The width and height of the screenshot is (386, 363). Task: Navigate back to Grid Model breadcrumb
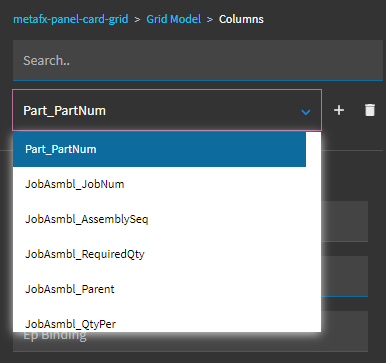pos(174,19)
